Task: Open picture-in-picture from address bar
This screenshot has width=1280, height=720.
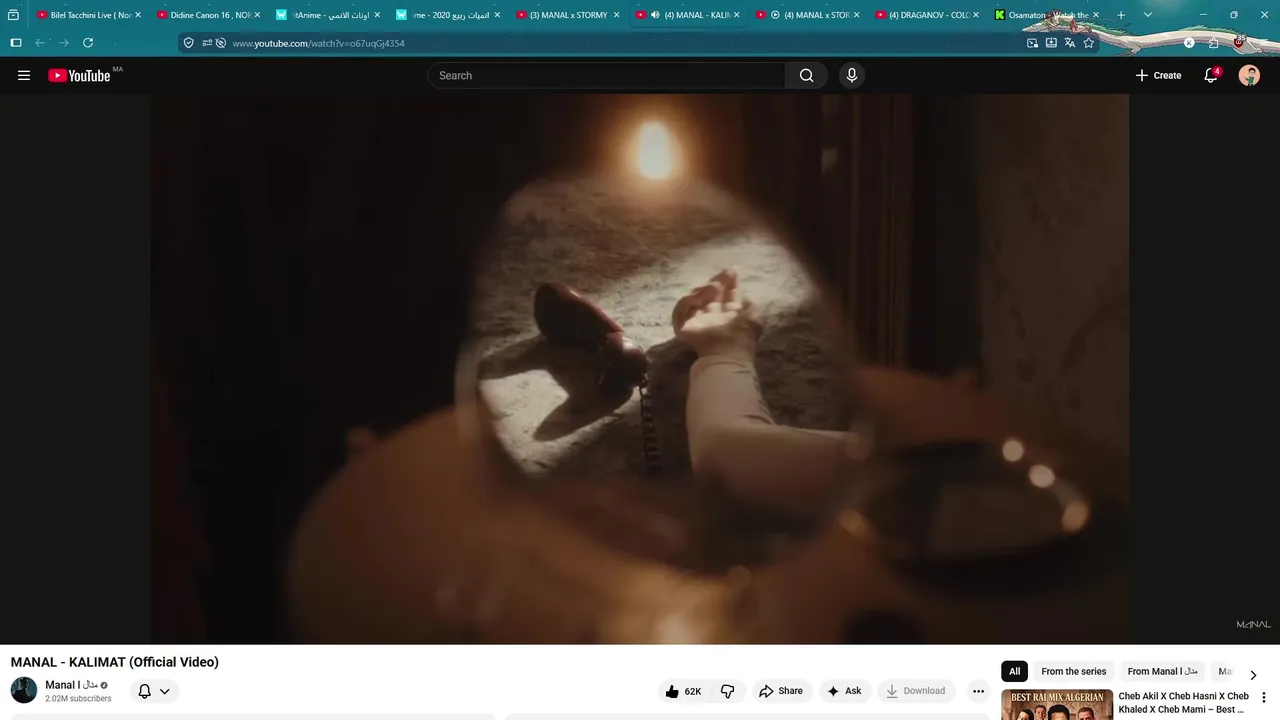Action: click(1032, 43)
